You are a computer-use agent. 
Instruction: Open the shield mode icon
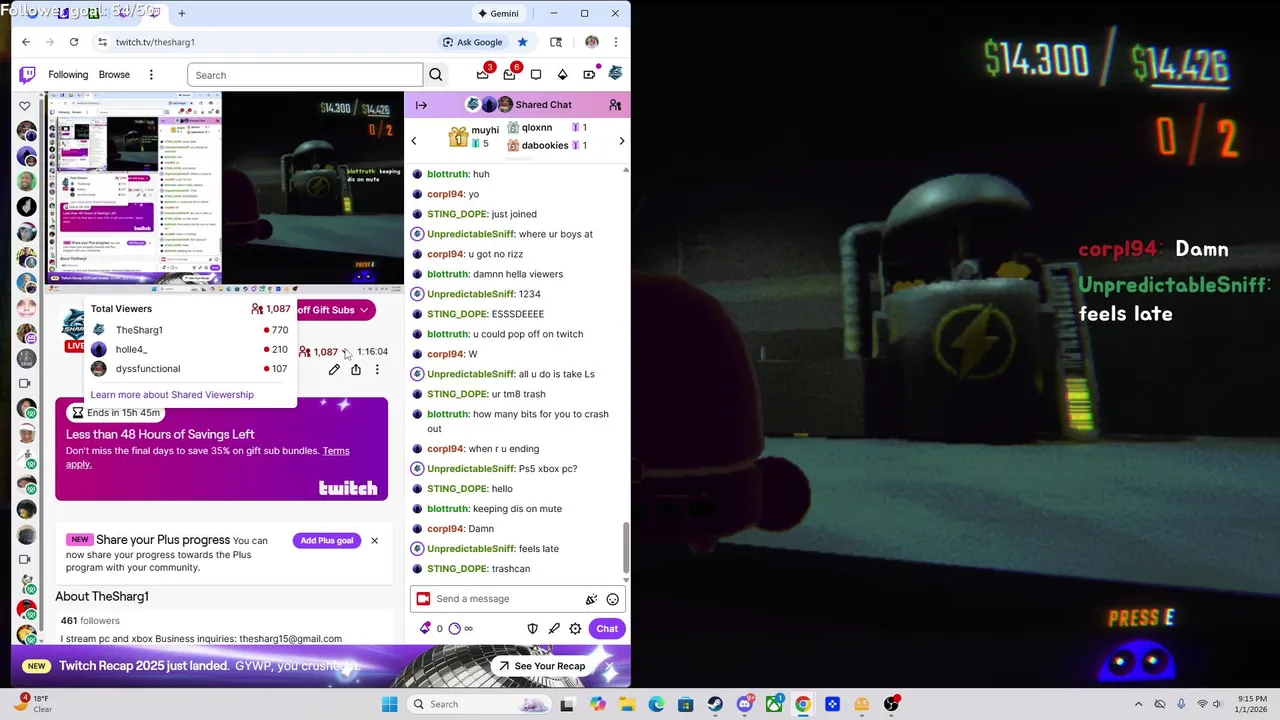[532, 629]
